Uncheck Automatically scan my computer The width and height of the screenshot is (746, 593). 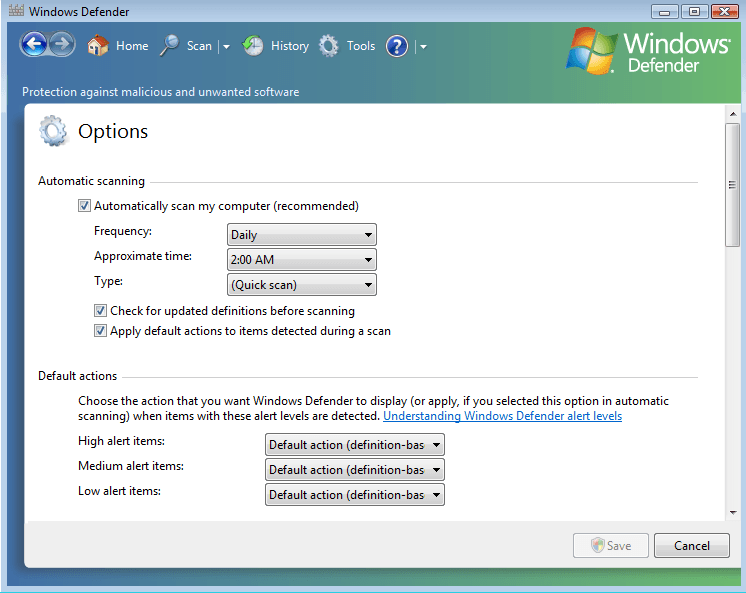pyautogui.click(x=85, y=206)
